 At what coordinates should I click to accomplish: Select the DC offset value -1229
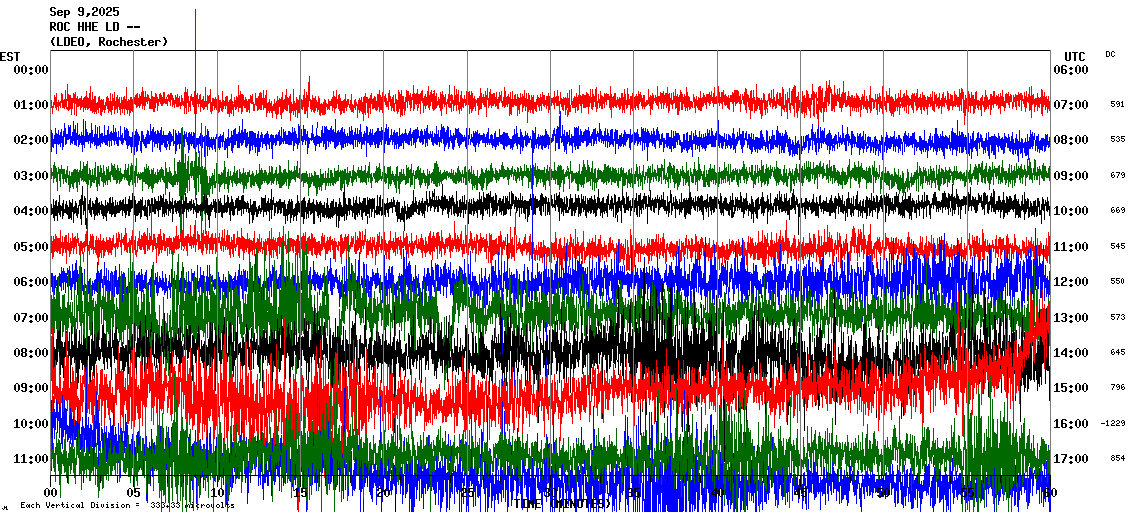1113,423
